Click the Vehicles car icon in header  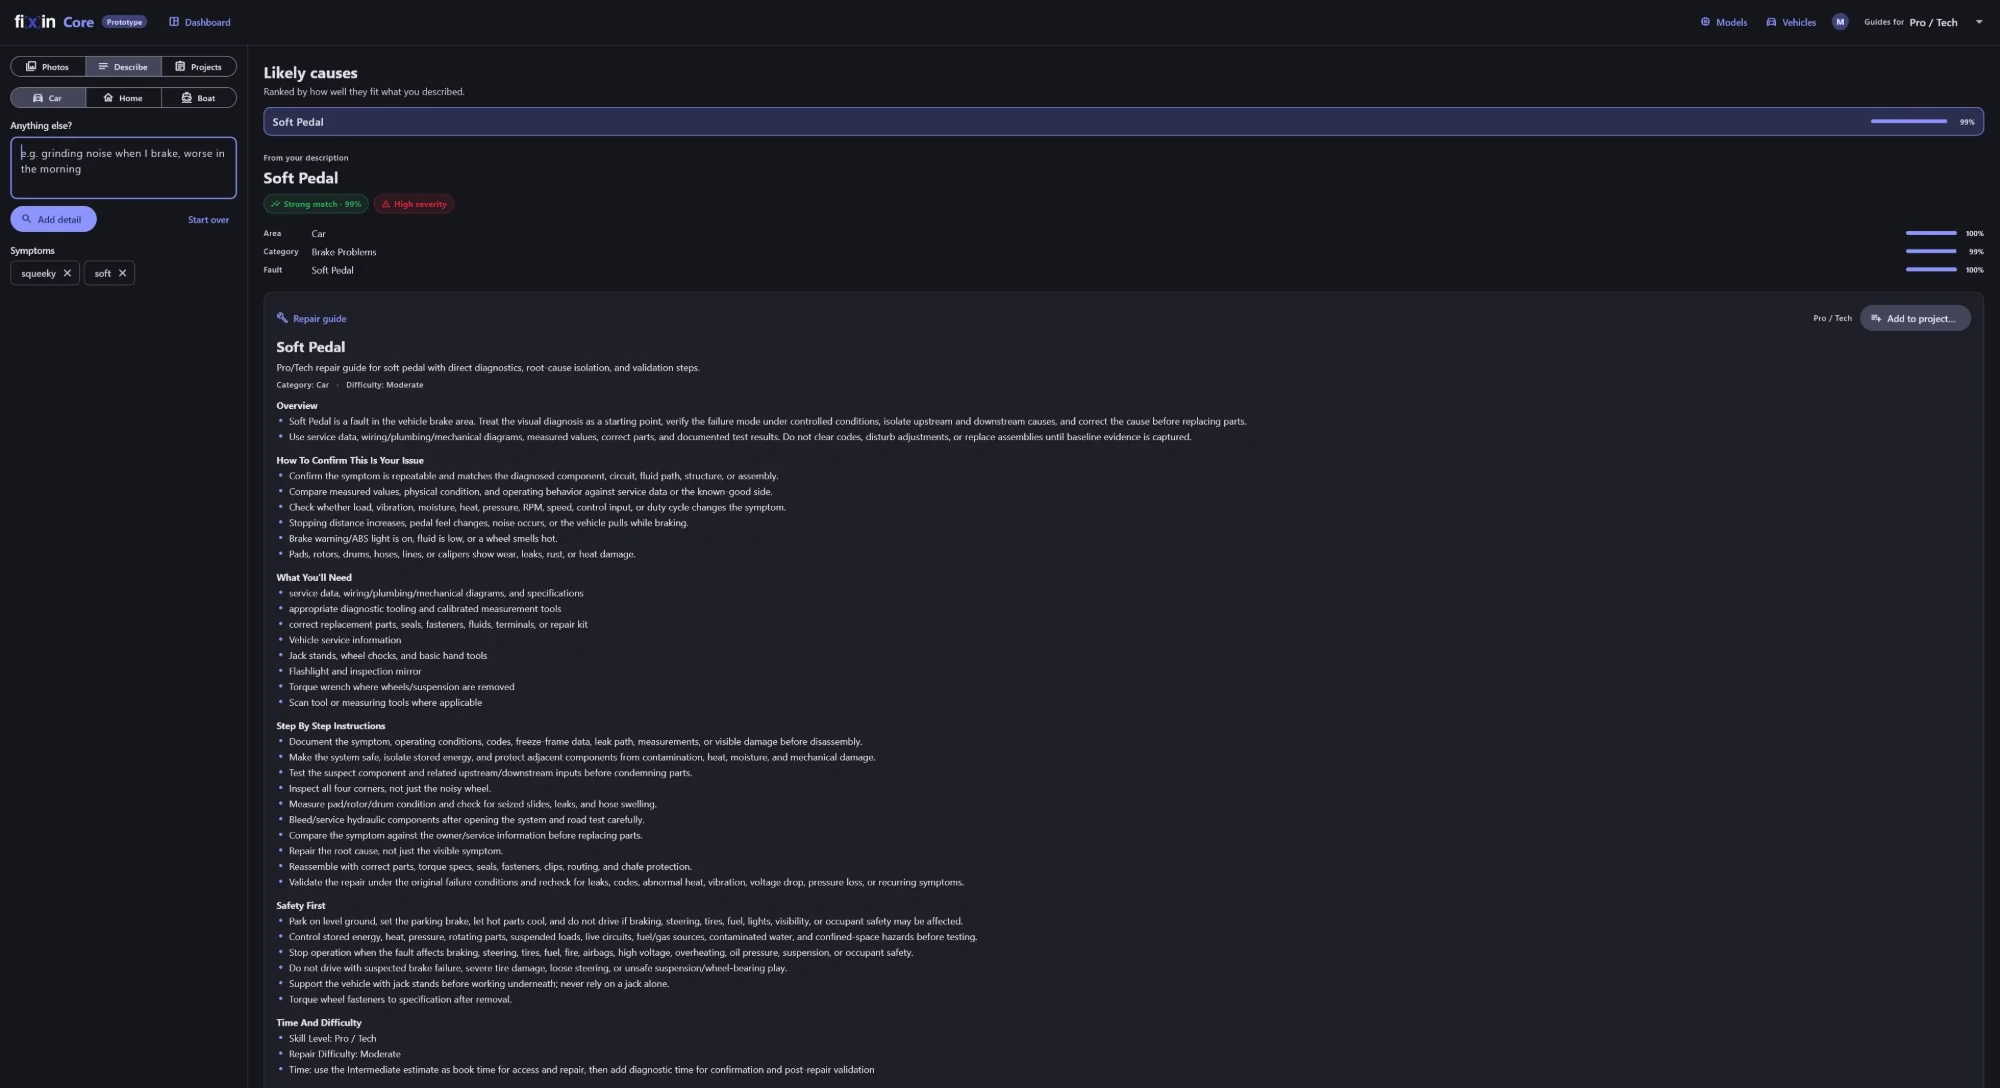(x=1771, y=22)
